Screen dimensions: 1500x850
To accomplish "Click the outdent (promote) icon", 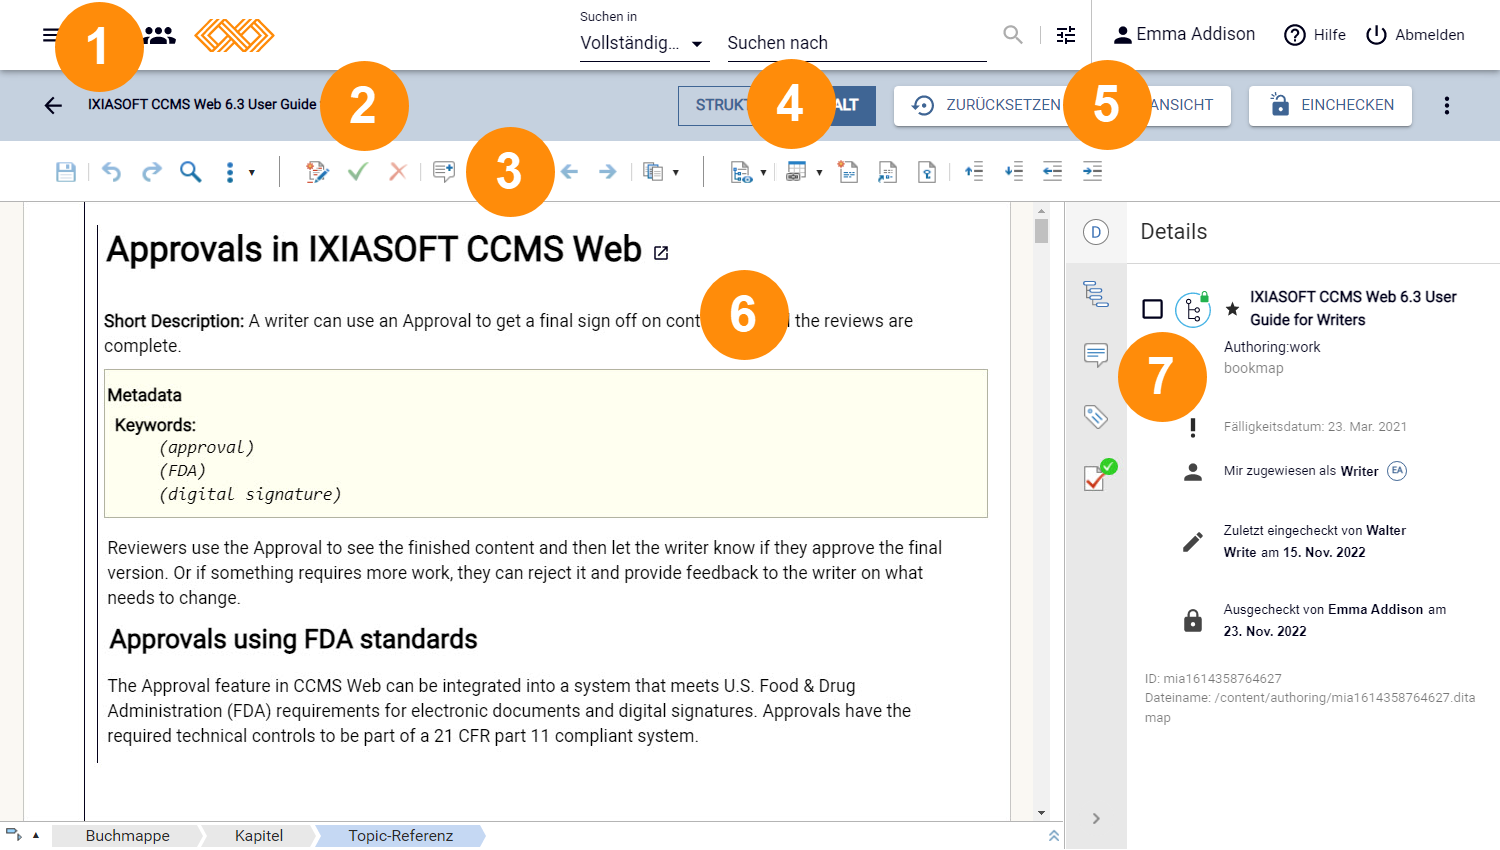I will (1052, 172).
